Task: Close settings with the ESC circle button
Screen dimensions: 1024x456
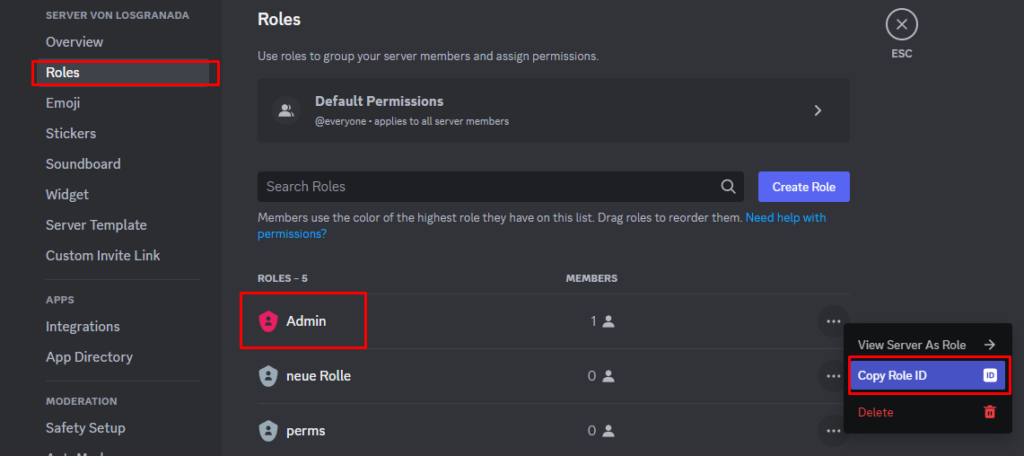Action: [902, 25]
